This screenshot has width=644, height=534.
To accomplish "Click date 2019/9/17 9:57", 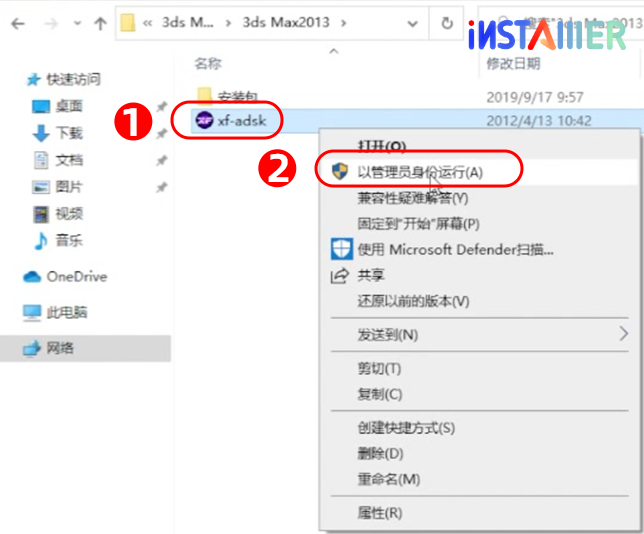I will 535,97.
